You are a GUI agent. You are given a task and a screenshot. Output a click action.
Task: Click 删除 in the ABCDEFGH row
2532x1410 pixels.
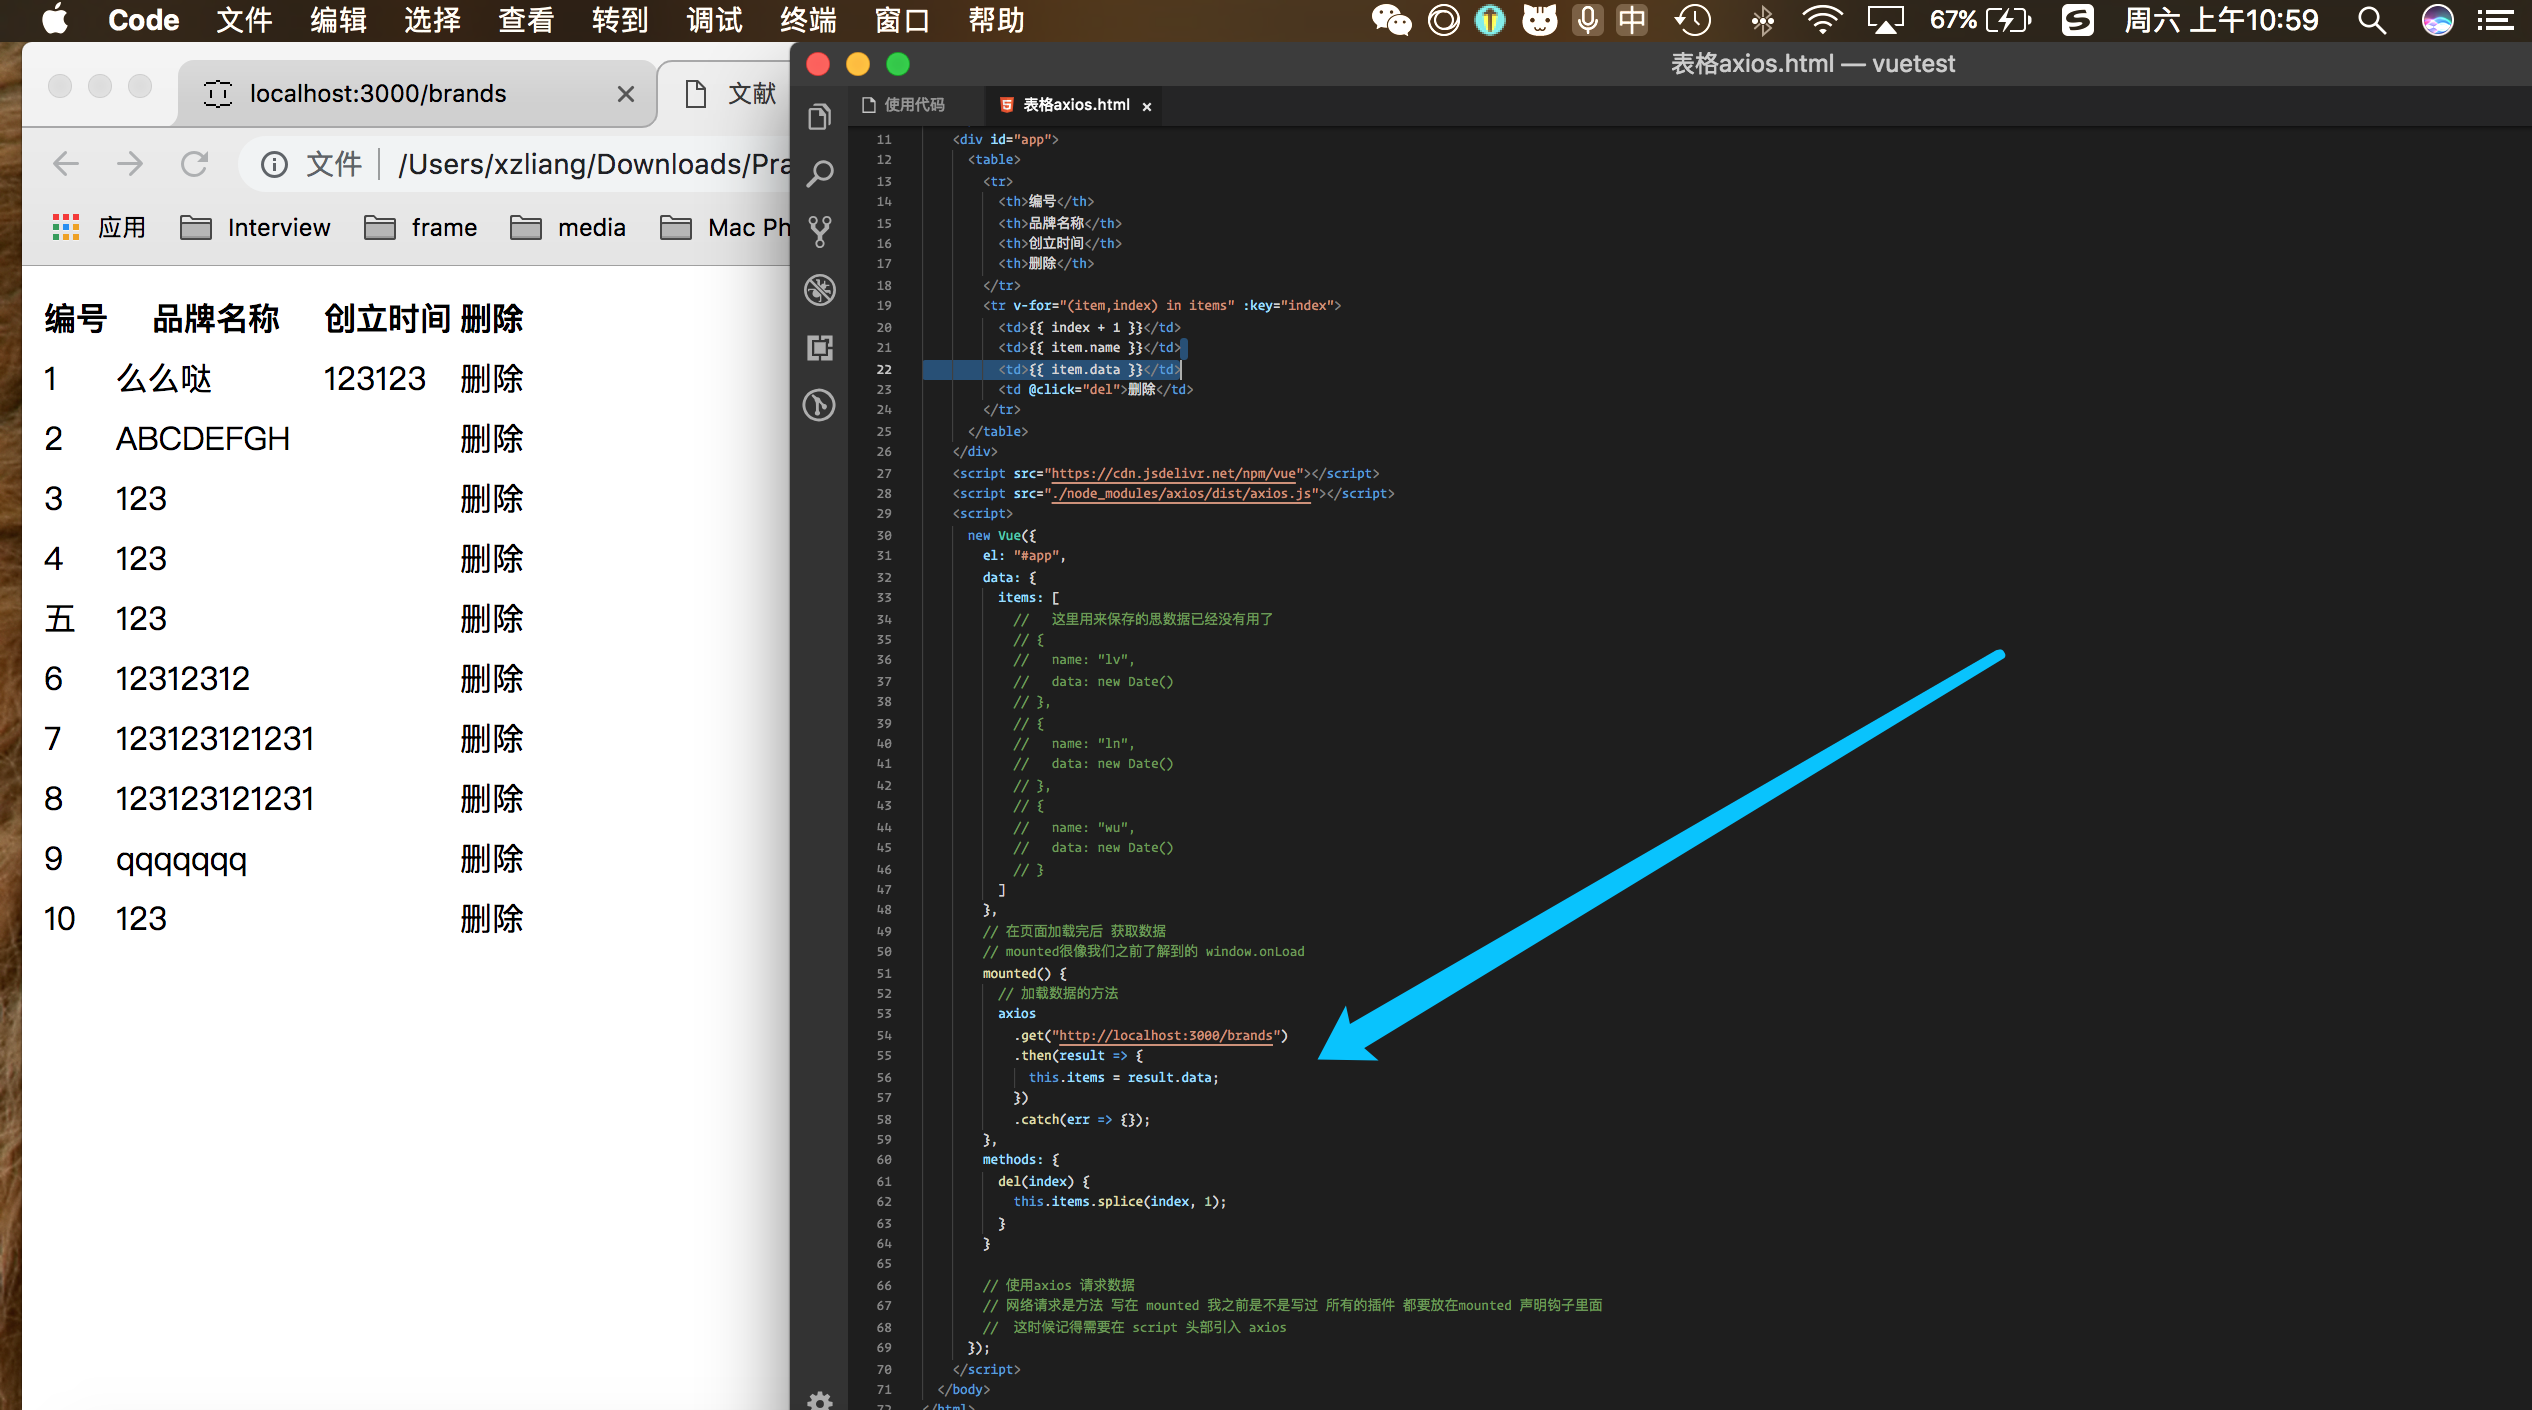[491, 439]
